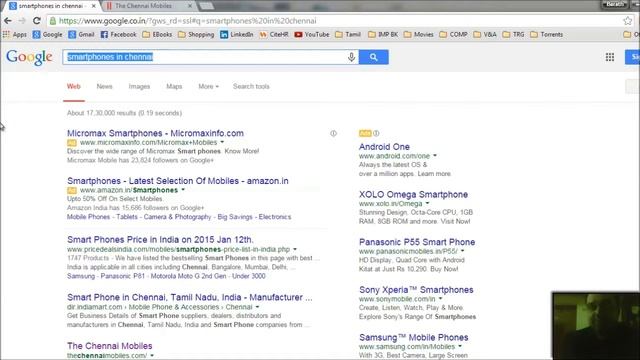Open TRG bookmark folder
Screen dimensions: 640x360
513,35
